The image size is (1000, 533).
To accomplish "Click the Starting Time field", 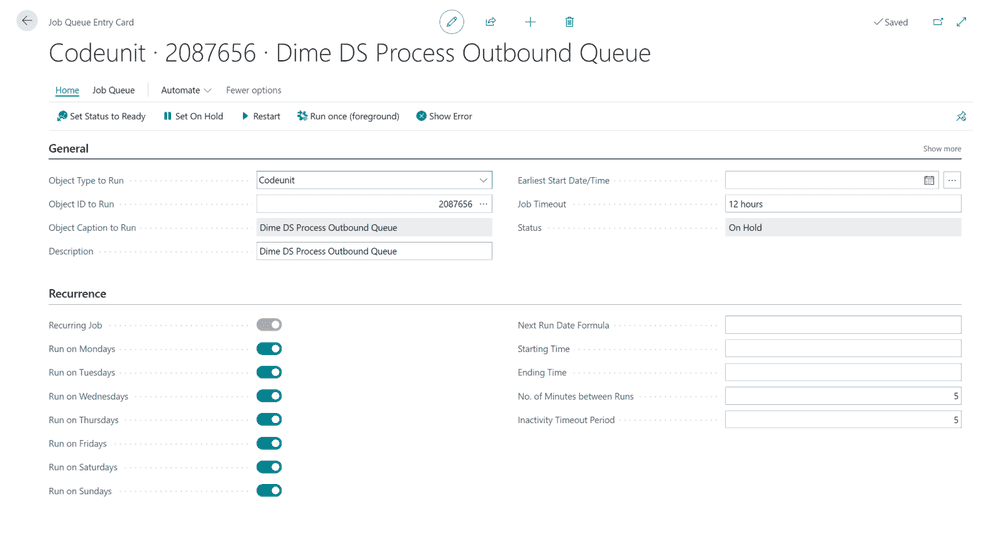I will 843,349.
